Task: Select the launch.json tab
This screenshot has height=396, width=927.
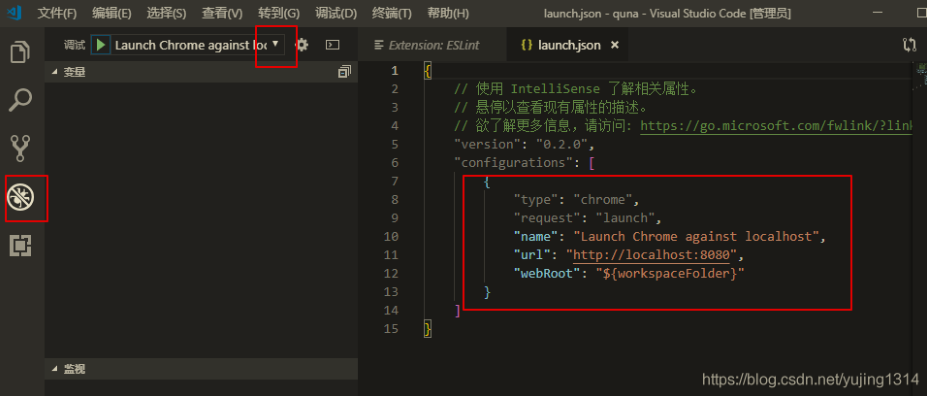Action: pyautogui.click(x=568, y=45)
